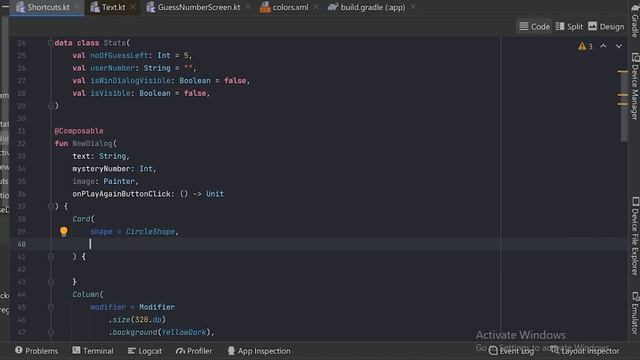Click the first warning stripe mark on scrollbar
640x360 pixels.
pos(622,71)
